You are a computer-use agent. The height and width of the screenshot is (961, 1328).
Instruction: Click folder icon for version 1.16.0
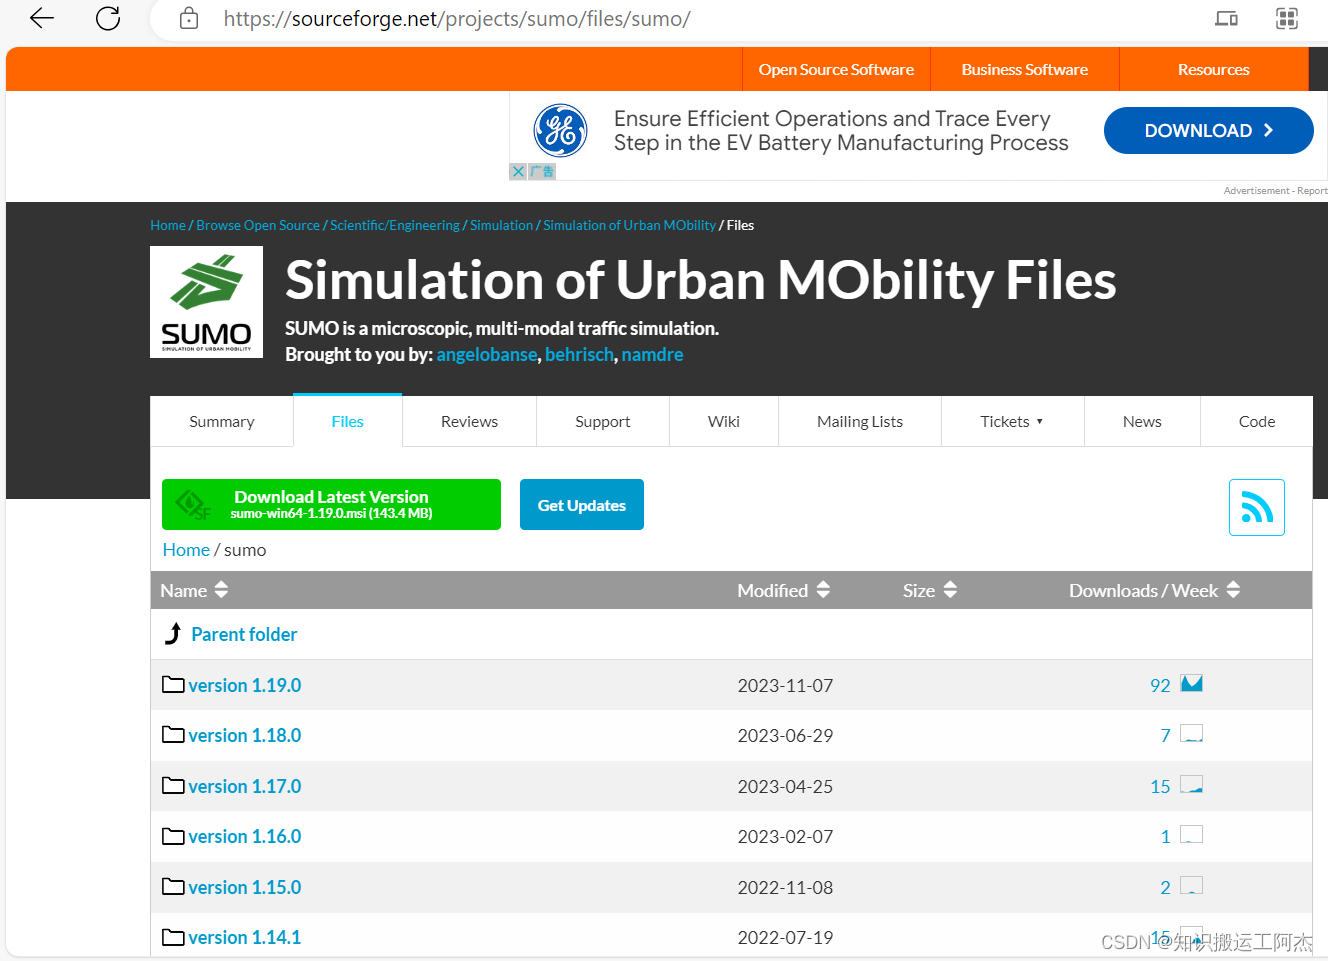click(173, 836)
